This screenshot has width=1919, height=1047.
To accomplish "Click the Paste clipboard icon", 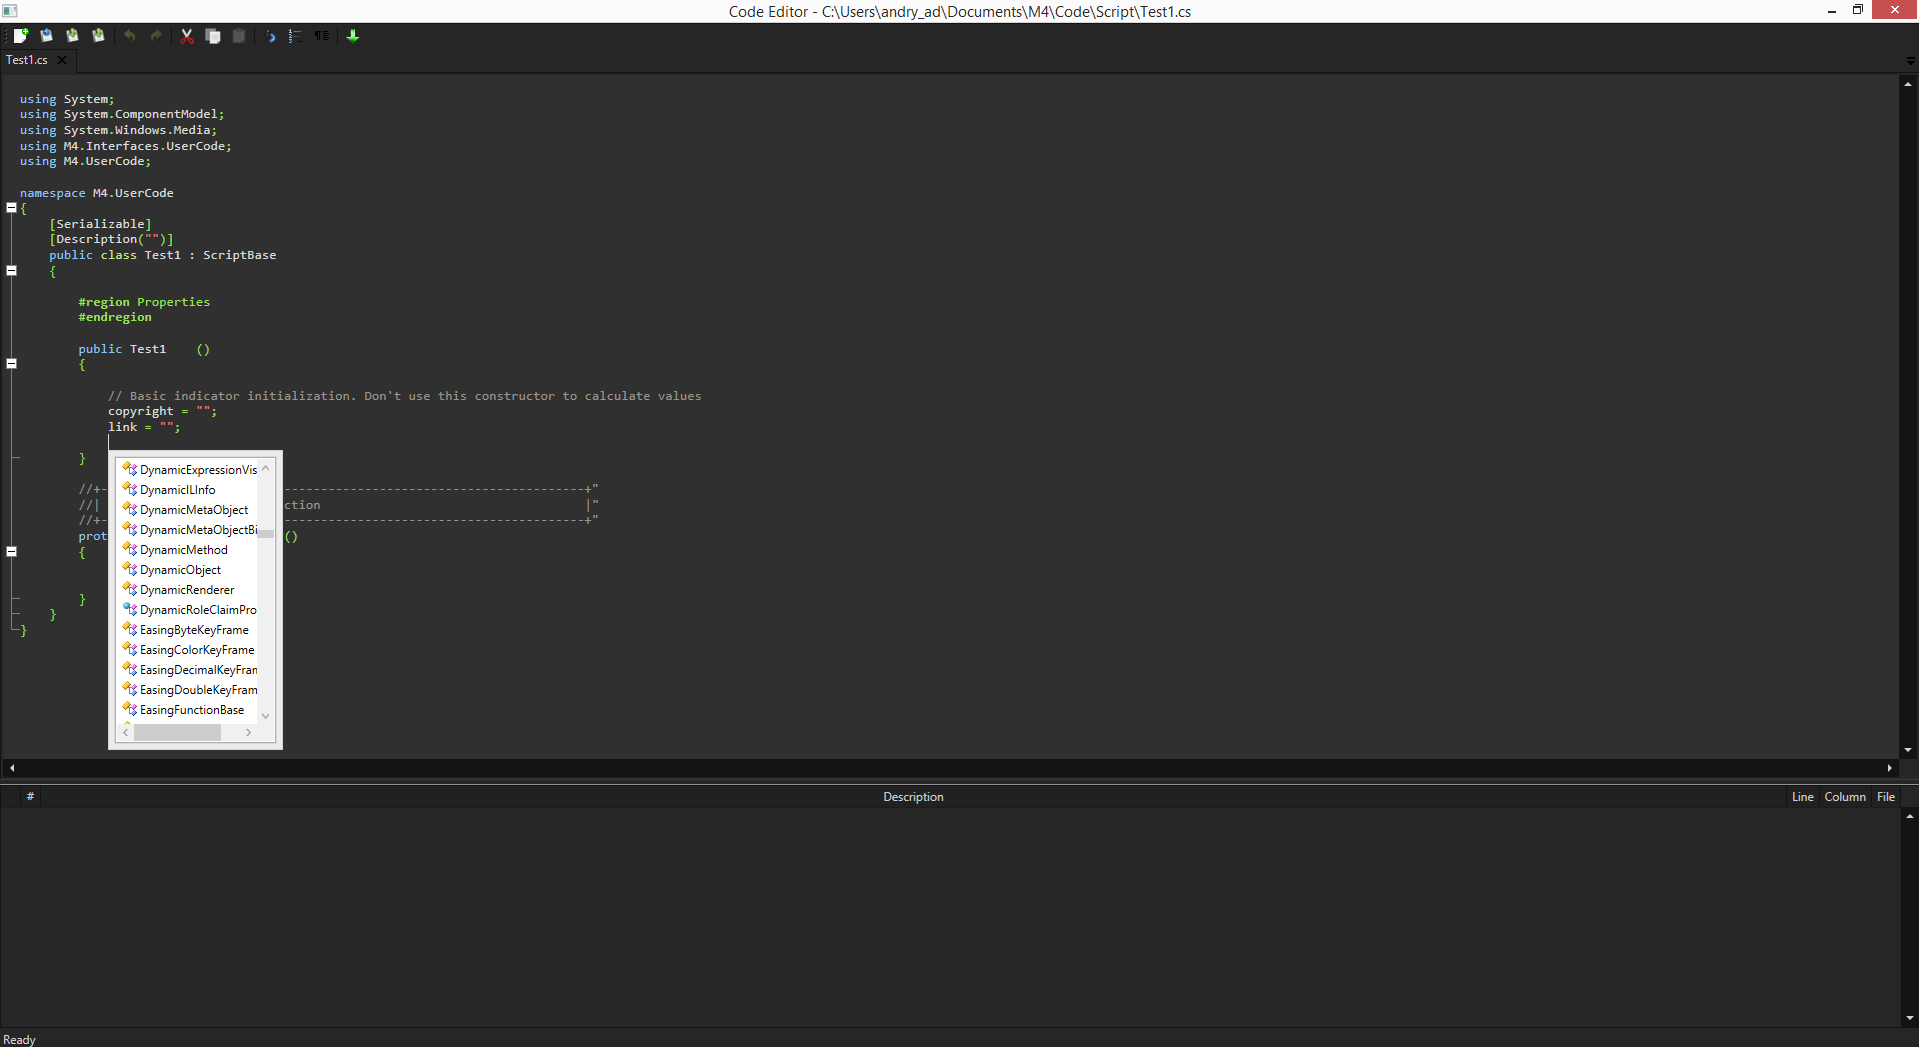I will [239, 36].
